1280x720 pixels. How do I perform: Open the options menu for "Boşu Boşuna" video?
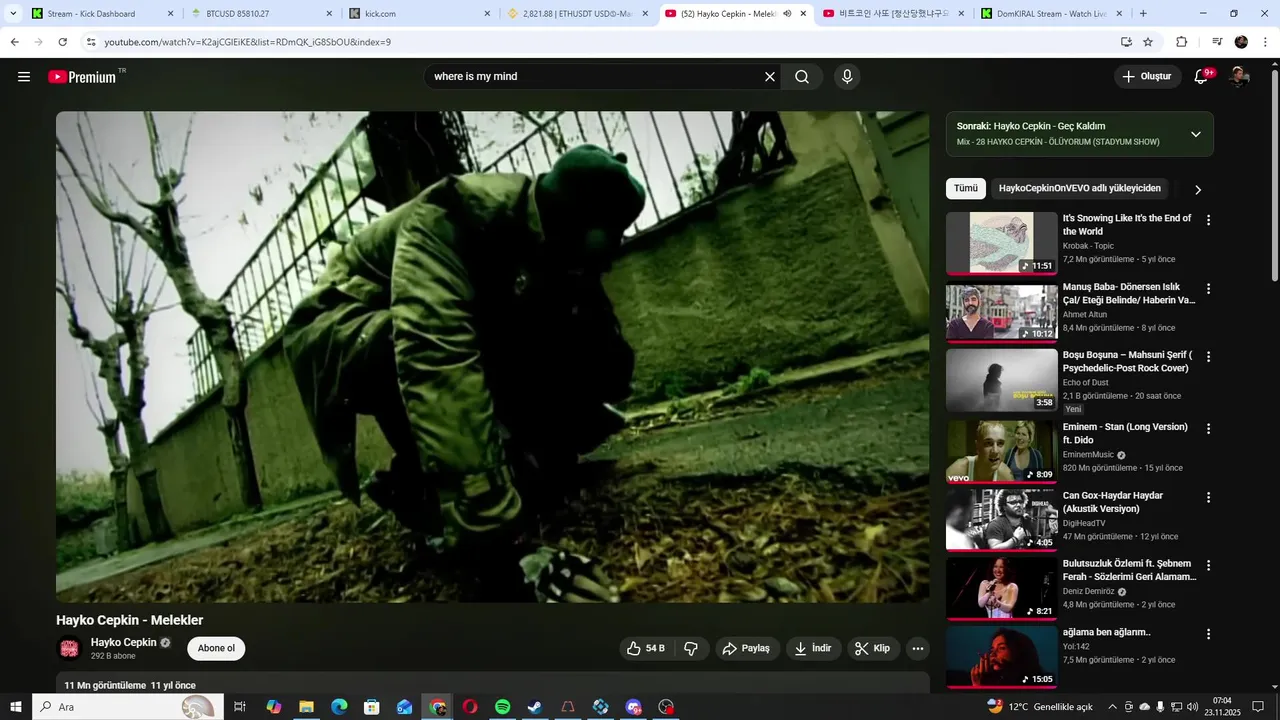(1208, 357)
